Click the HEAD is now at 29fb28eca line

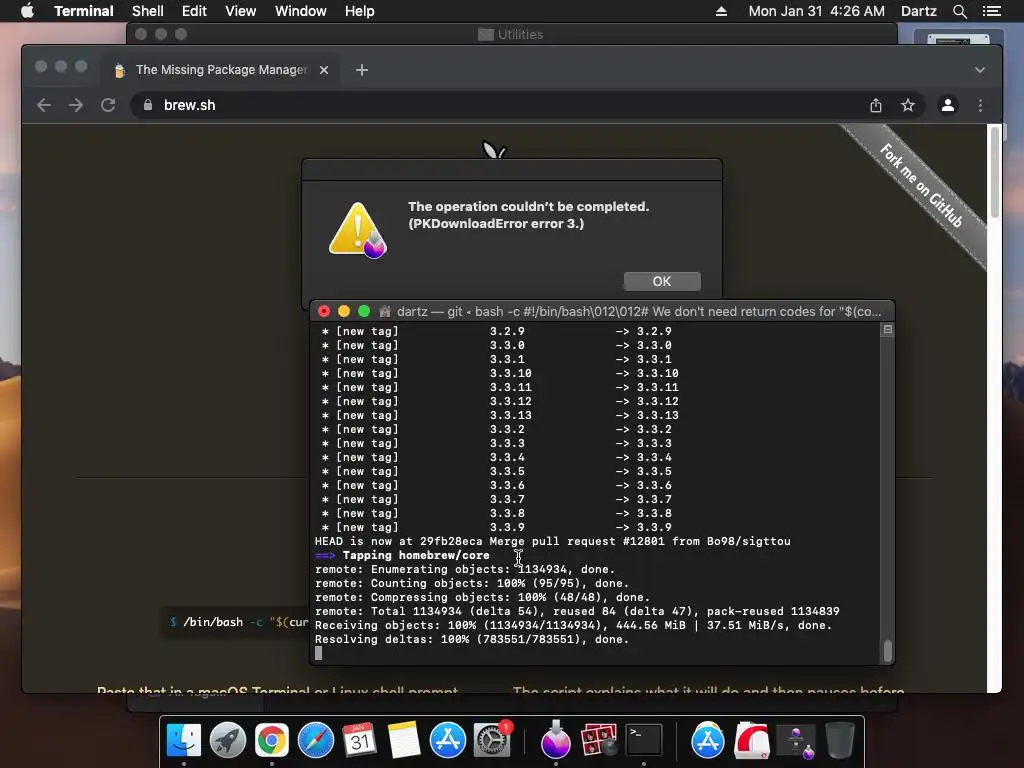[x=552, y=541]
